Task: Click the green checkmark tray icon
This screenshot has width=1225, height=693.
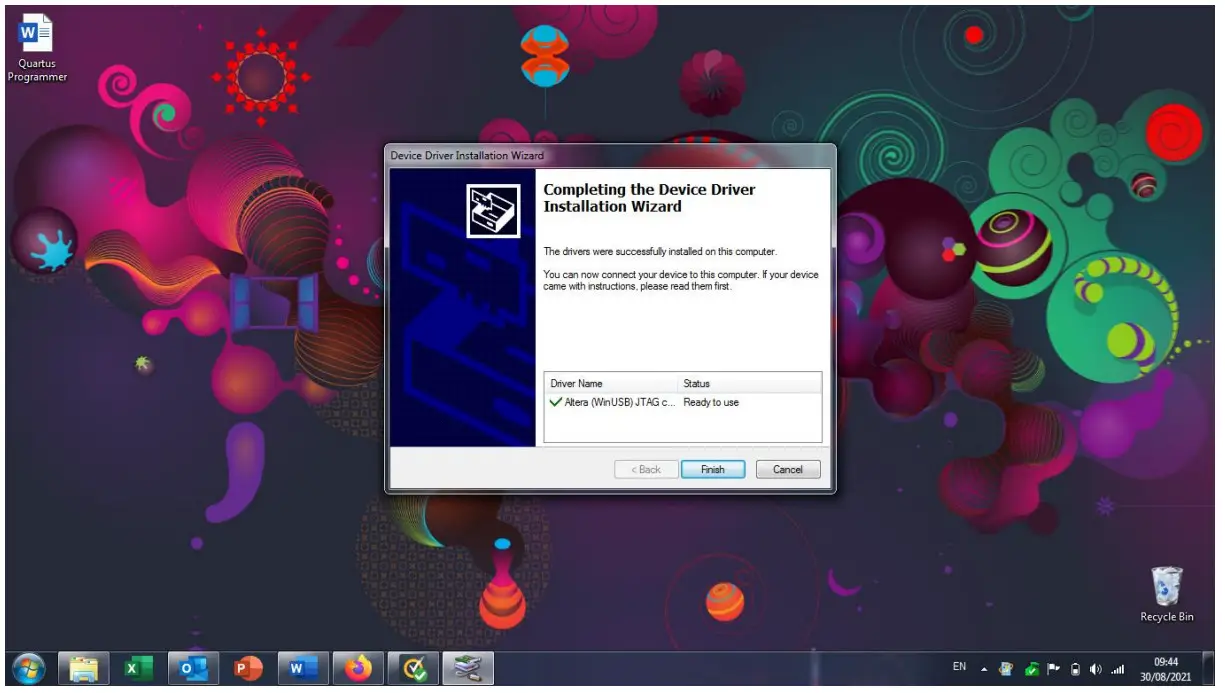Action: click(x=1031, y=669)
